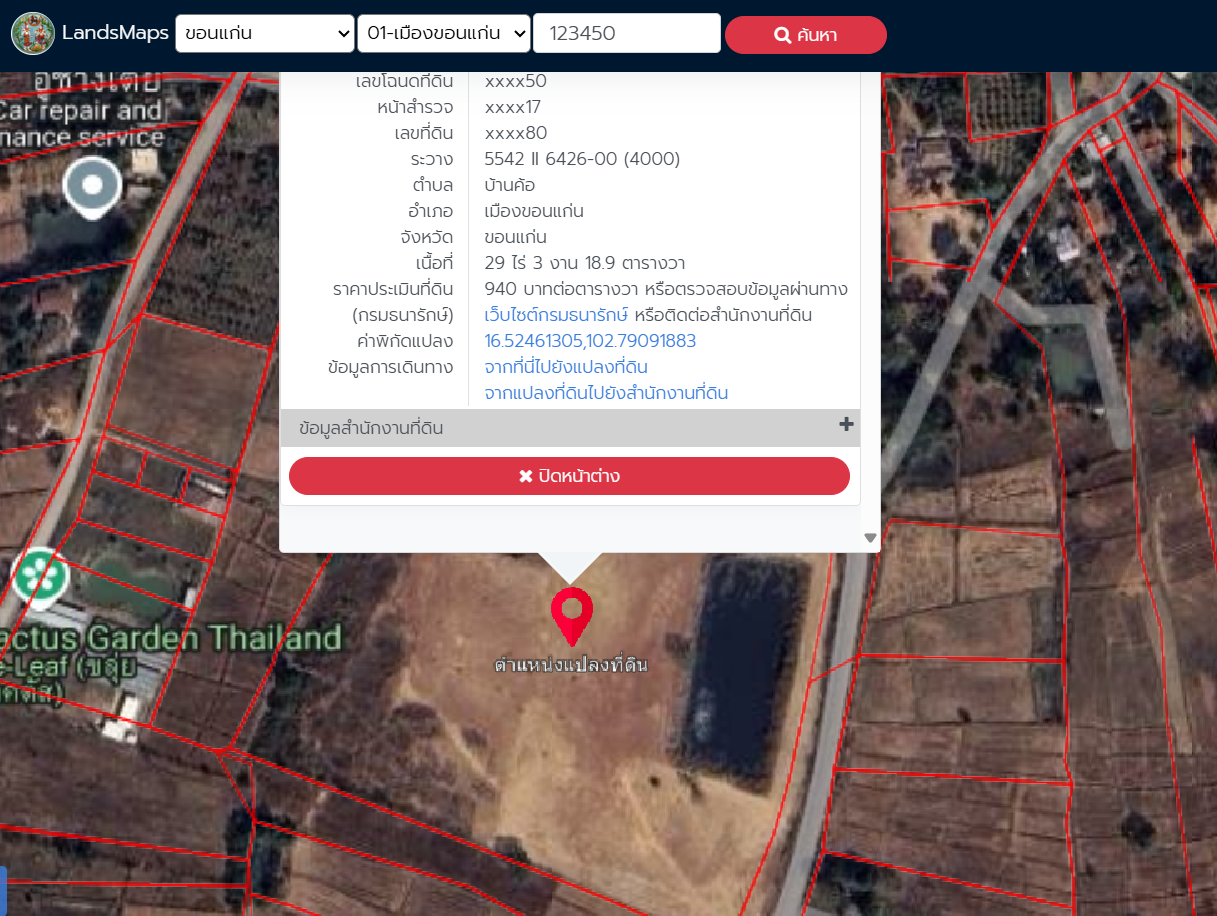Click the dark pond on the satellite map

point(747,660)
